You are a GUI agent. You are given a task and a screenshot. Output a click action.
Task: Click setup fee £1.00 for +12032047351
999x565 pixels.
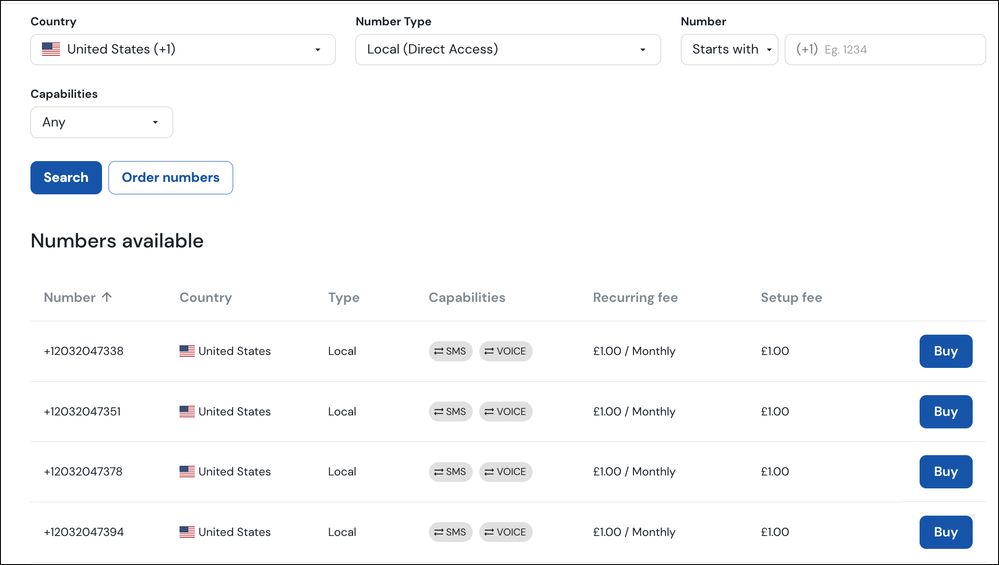pyautogui.click(x=775, y=411)
